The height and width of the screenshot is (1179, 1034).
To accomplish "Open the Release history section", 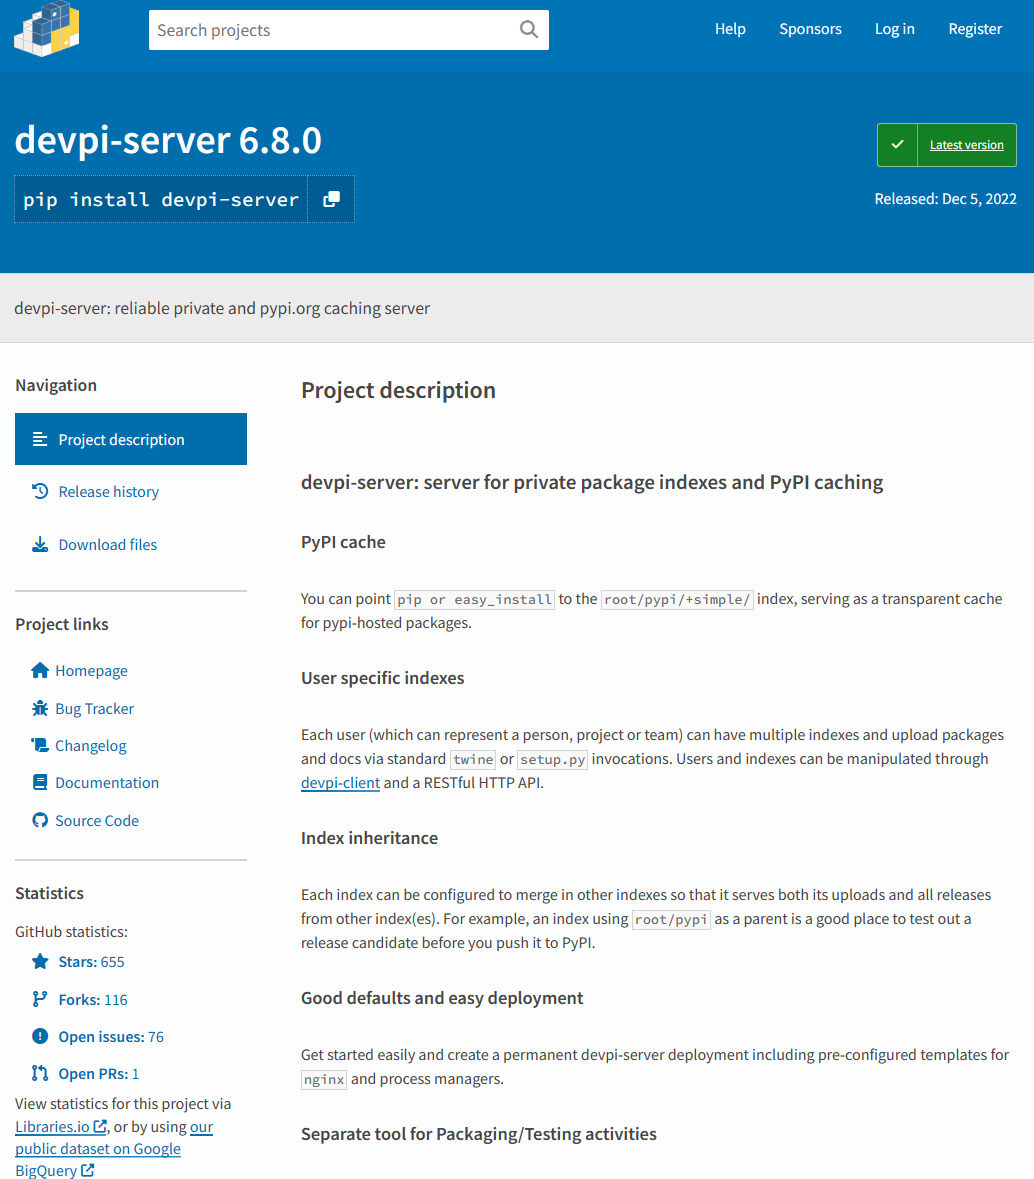I will point(105,491).
